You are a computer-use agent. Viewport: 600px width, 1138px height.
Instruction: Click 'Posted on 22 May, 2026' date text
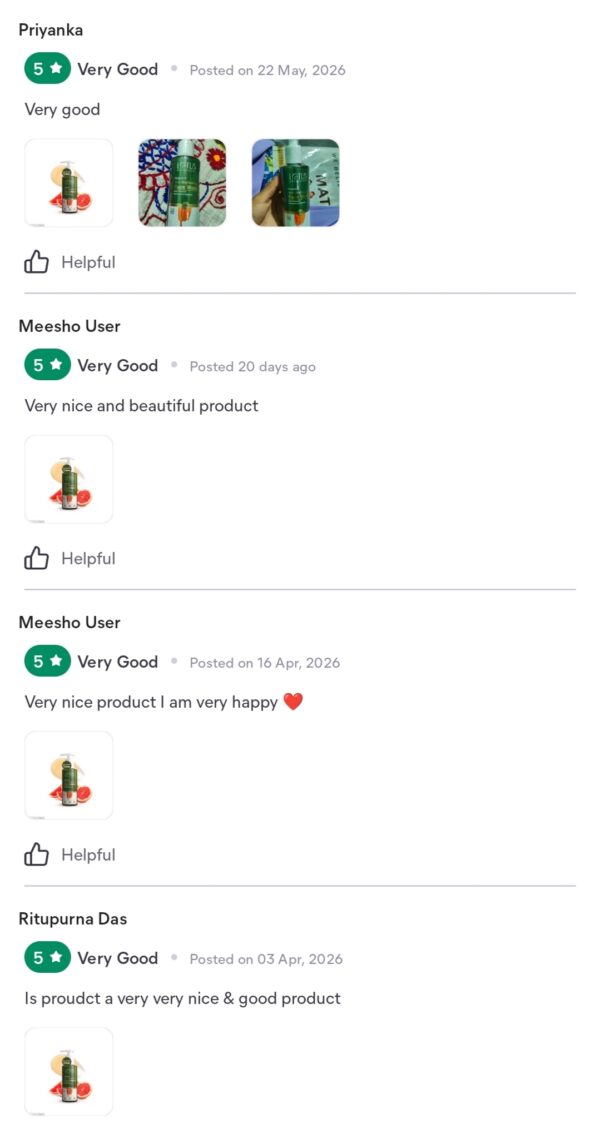(x=267, y=70)
